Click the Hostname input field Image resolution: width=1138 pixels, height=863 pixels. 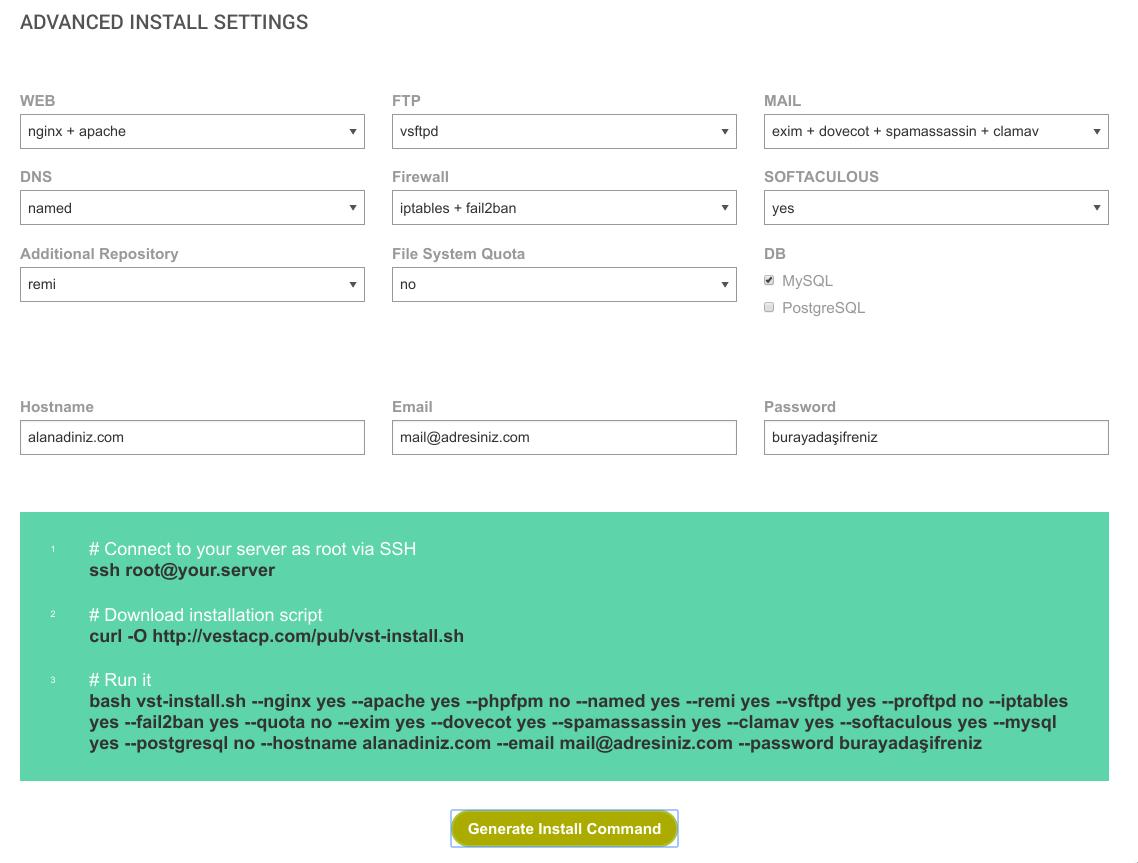[192, 437]
